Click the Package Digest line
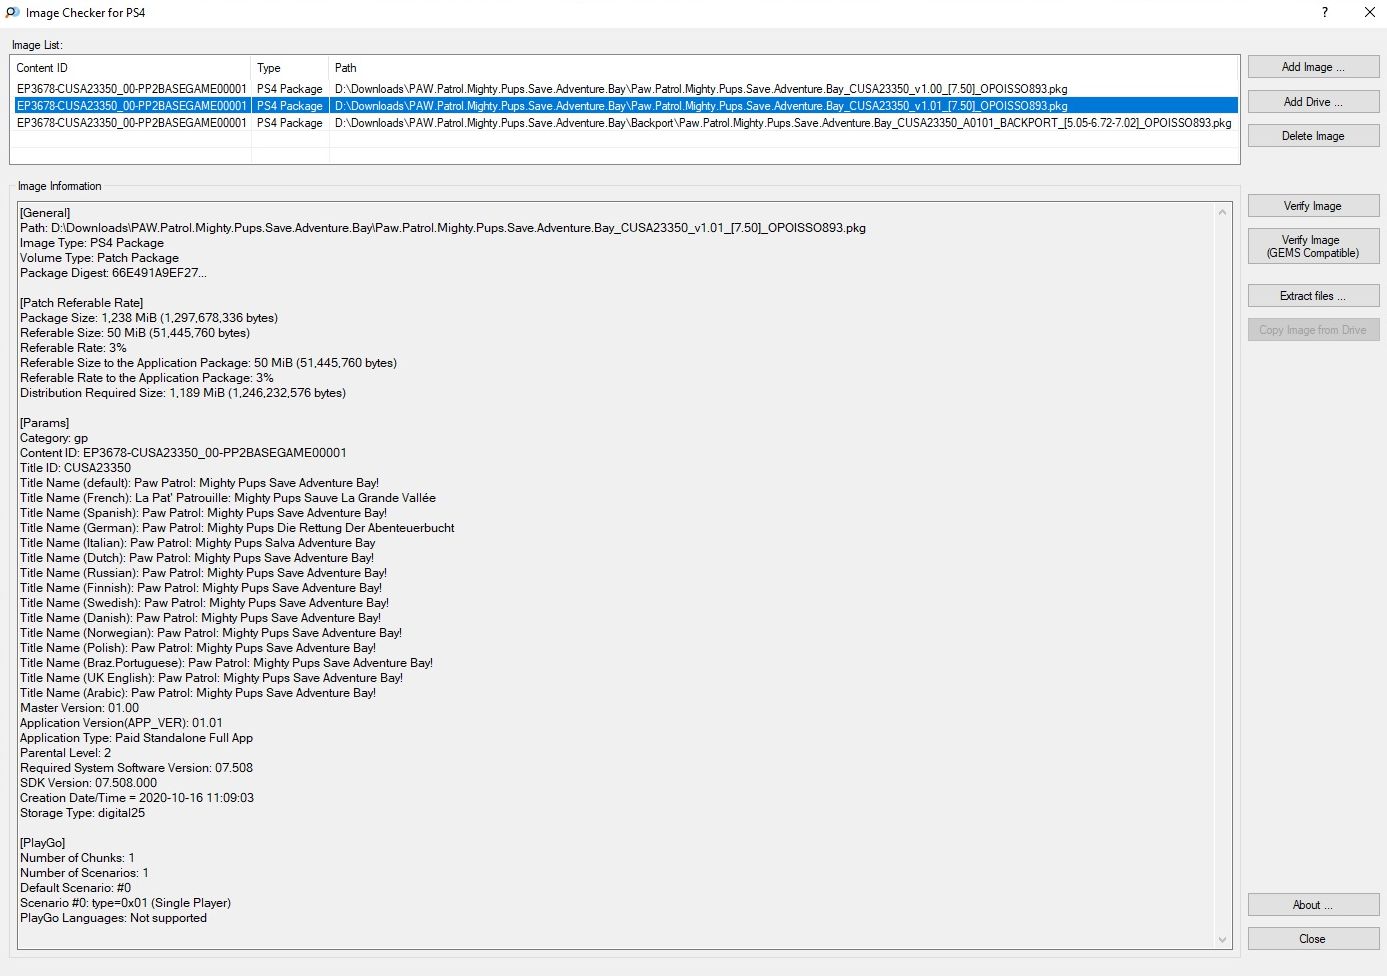Viewport: 1387px width, 976px height. click(113, 273)
